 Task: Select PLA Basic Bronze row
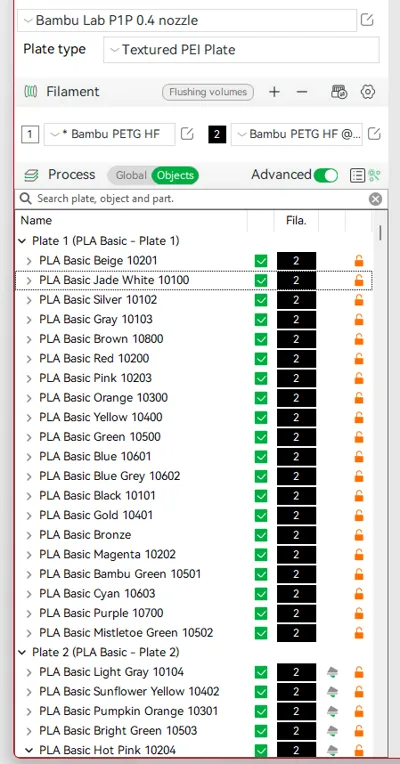click(x=194, y=535)
